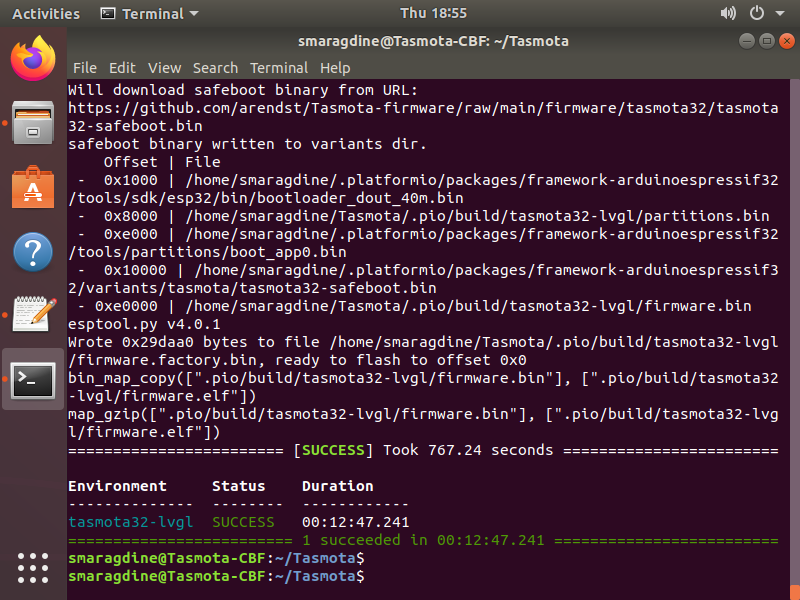
Task: Click the "Duration" column header
Action: click(338, 486)
